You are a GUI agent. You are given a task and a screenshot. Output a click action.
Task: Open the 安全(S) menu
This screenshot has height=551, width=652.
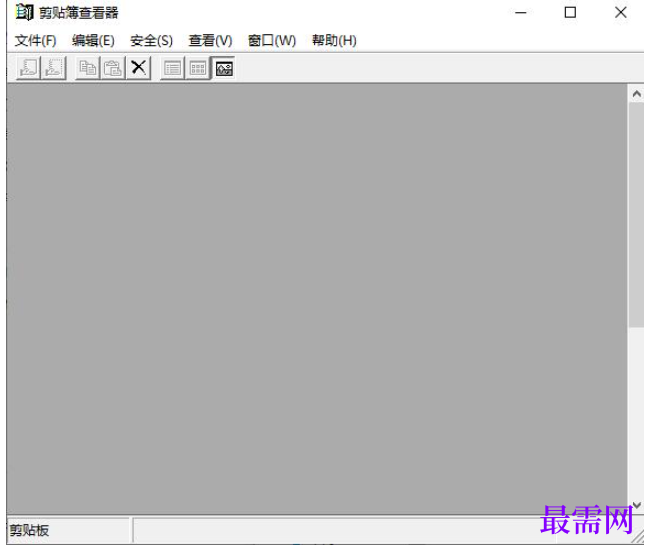pyautogui.click(x=151, y=41)
